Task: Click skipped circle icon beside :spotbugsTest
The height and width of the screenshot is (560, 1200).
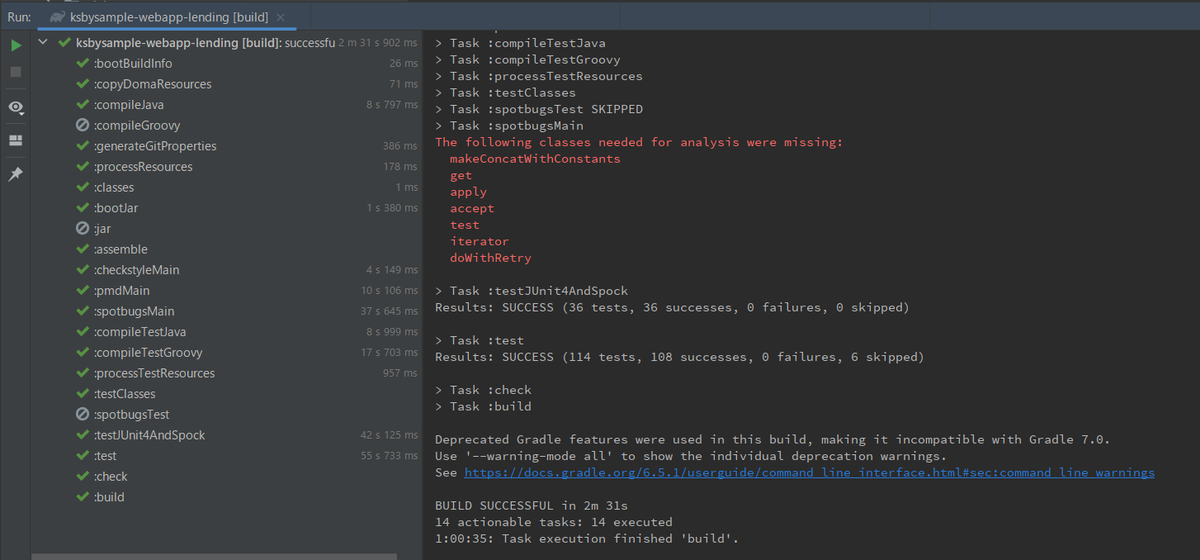Action: pos(84,414)
